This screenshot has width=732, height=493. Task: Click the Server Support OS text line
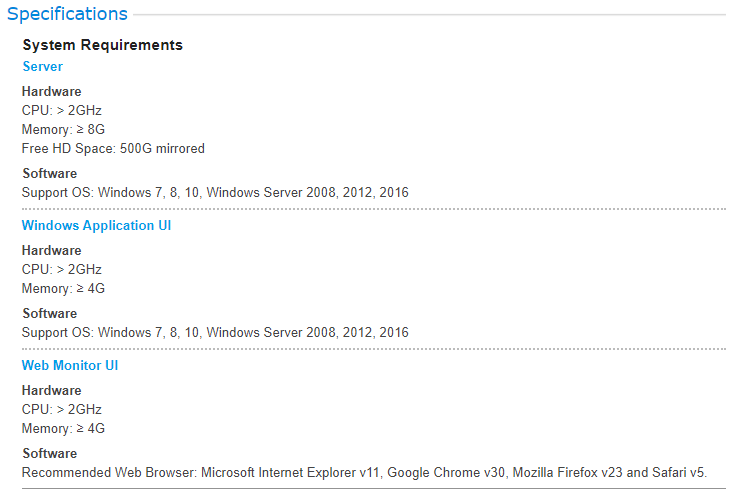tap(215, 192)
